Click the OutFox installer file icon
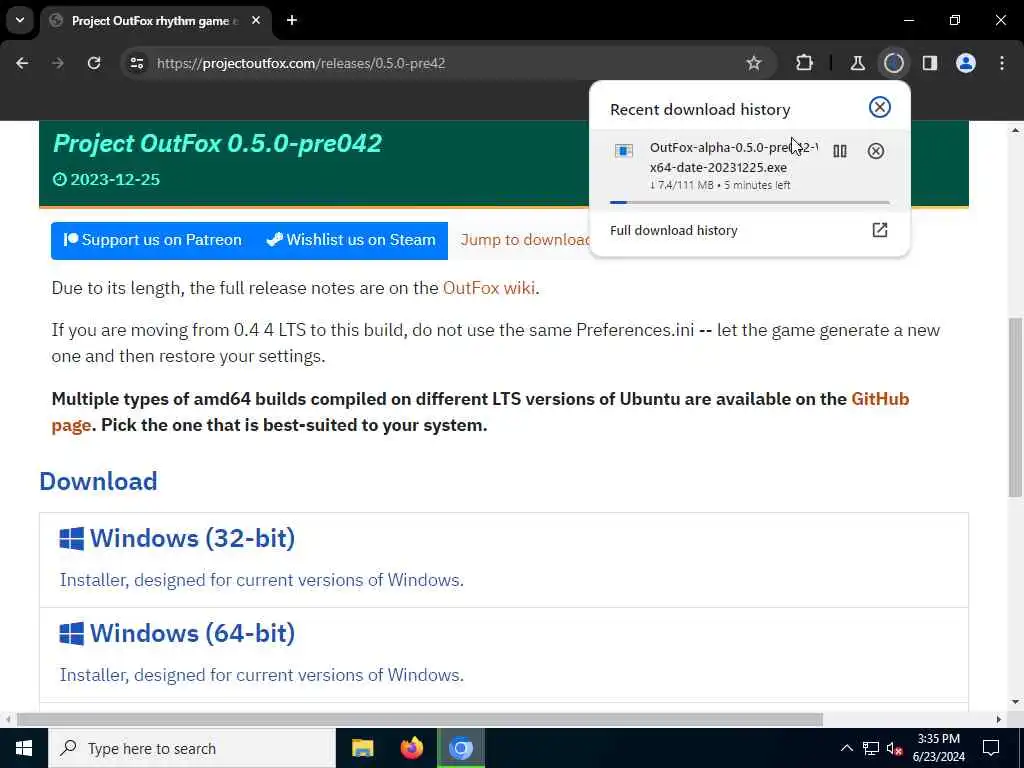 (624, 151)
